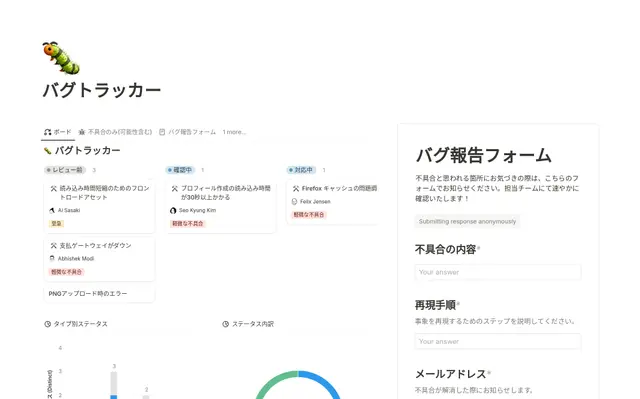Screen dimensions: 640x399
Task: Click the form icon in バグ報告フォーム tab
Action: pyautogui.click(x=162, y=132)
